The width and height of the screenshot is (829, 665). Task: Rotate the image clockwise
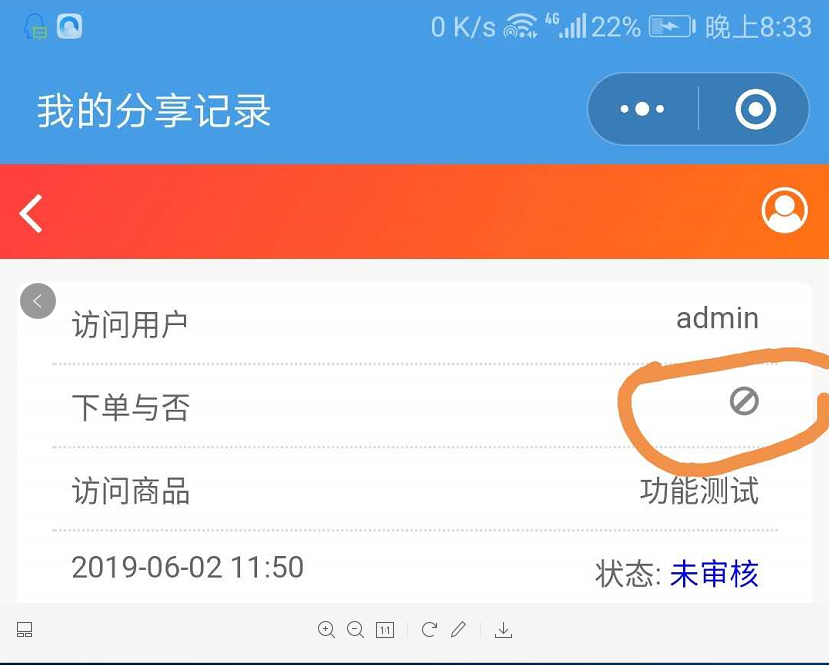[429, 630]
